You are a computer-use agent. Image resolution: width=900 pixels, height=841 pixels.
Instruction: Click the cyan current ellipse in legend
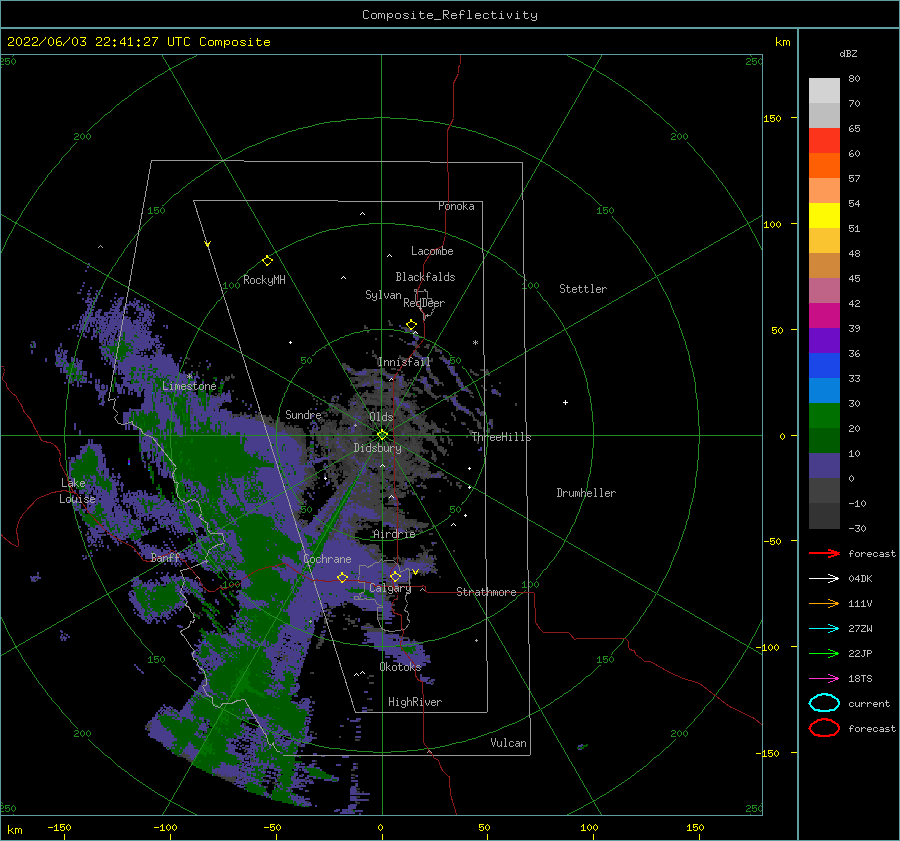(x=824, y=703)
